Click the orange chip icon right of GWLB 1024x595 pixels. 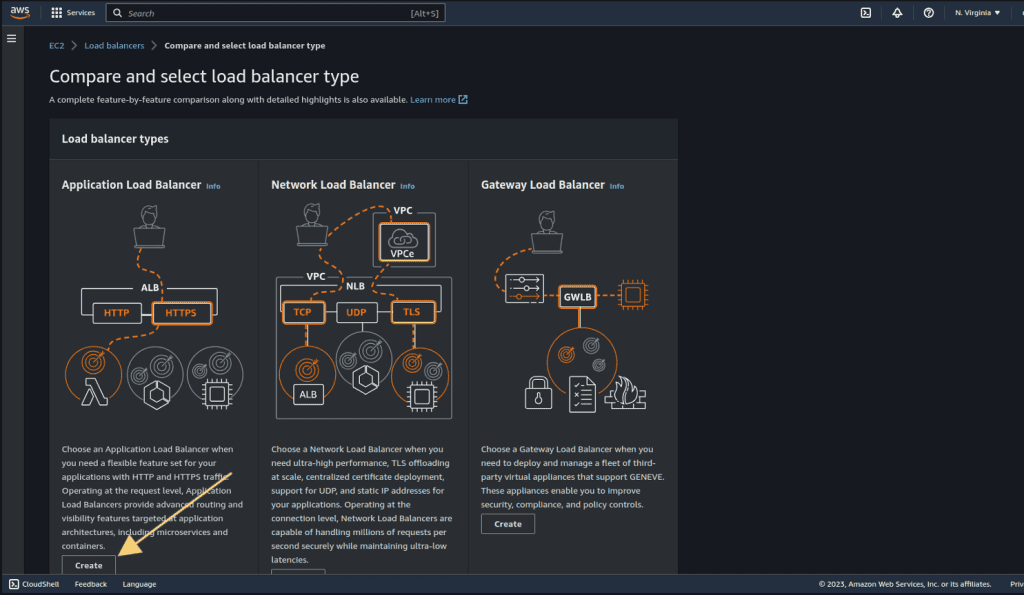point(632,295)
